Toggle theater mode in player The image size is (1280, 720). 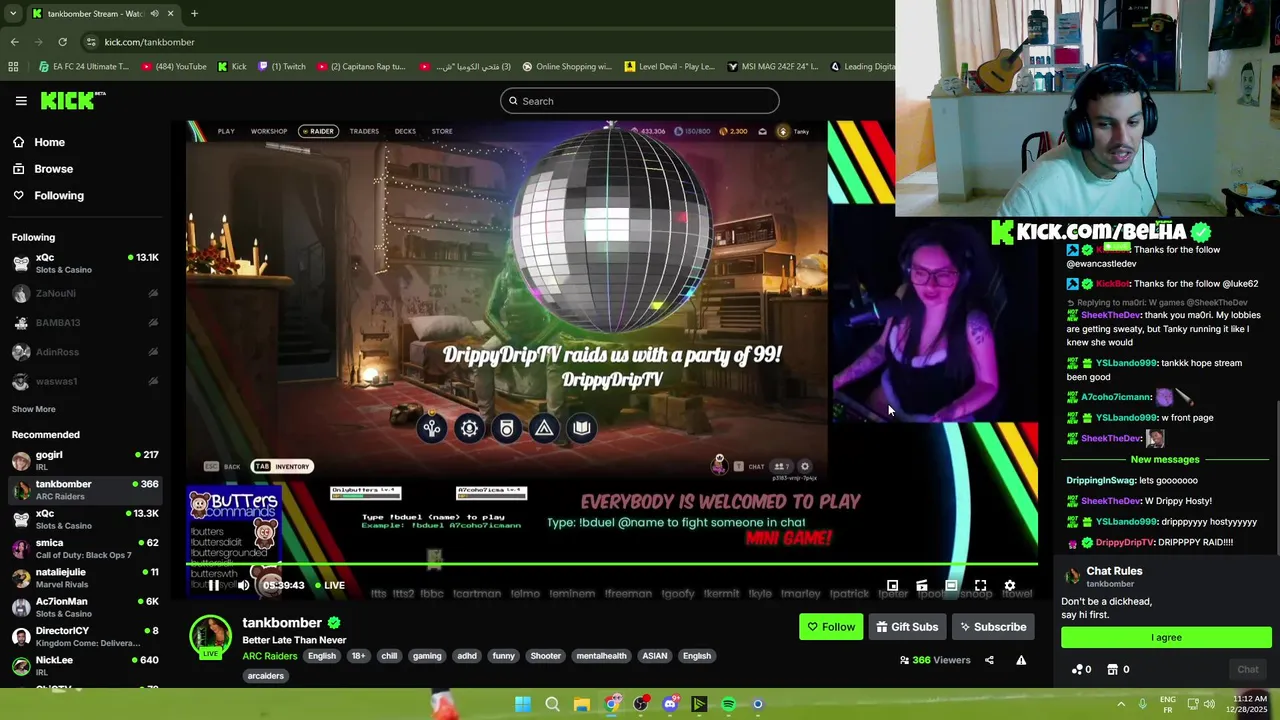pos(951,585)
